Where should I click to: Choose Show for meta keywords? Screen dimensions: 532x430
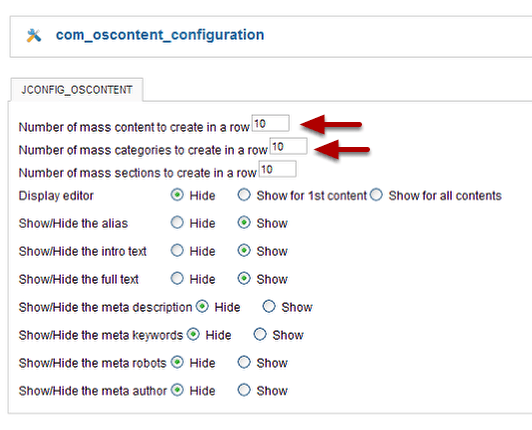click(260, 334)
